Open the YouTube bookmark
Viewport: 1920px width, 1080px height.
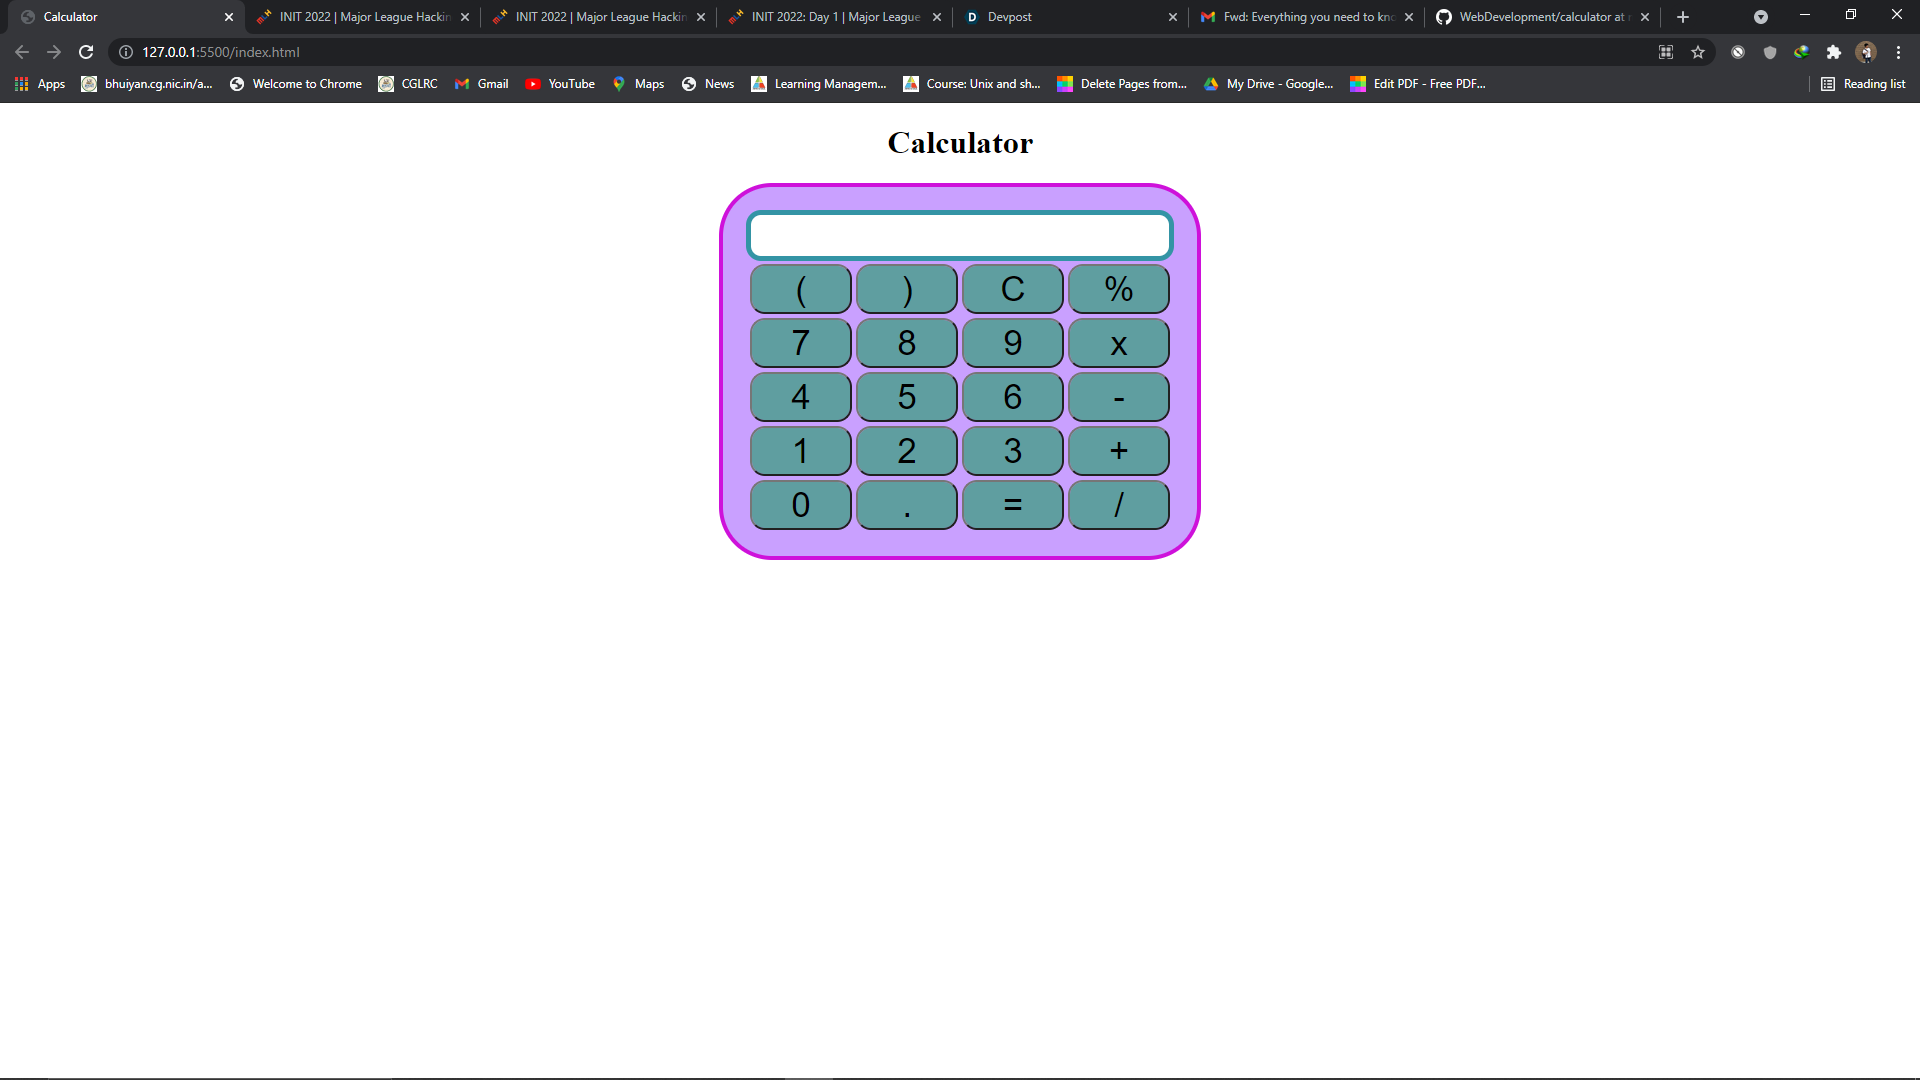[560, 84]
